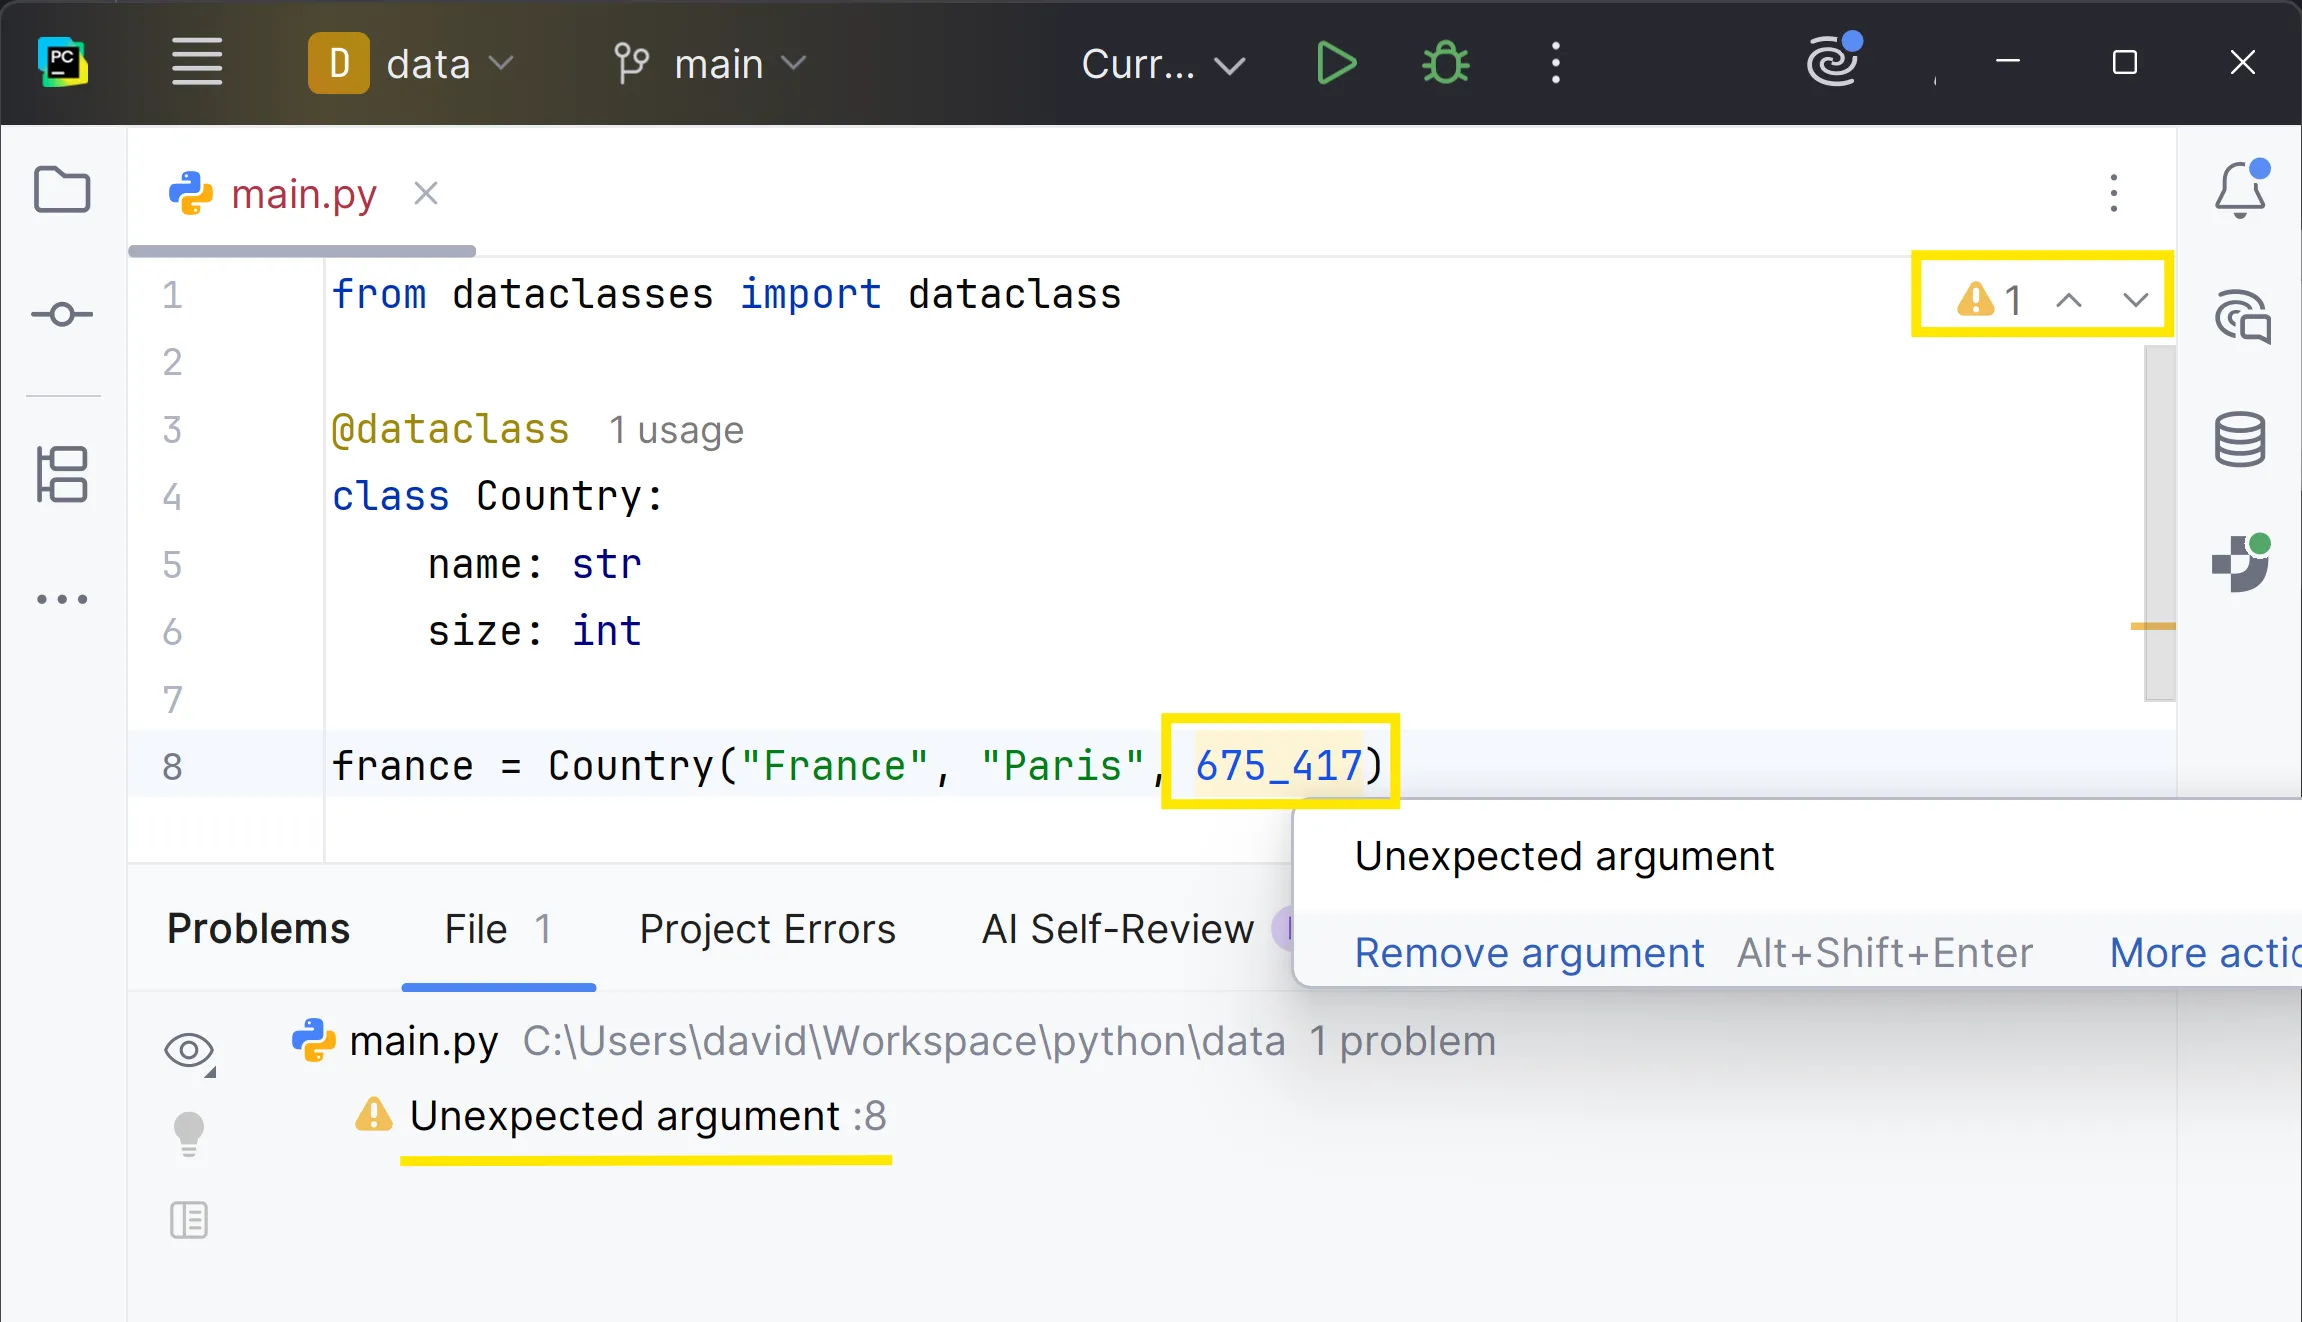Switch to the Project Errors tab

point(767,929)
